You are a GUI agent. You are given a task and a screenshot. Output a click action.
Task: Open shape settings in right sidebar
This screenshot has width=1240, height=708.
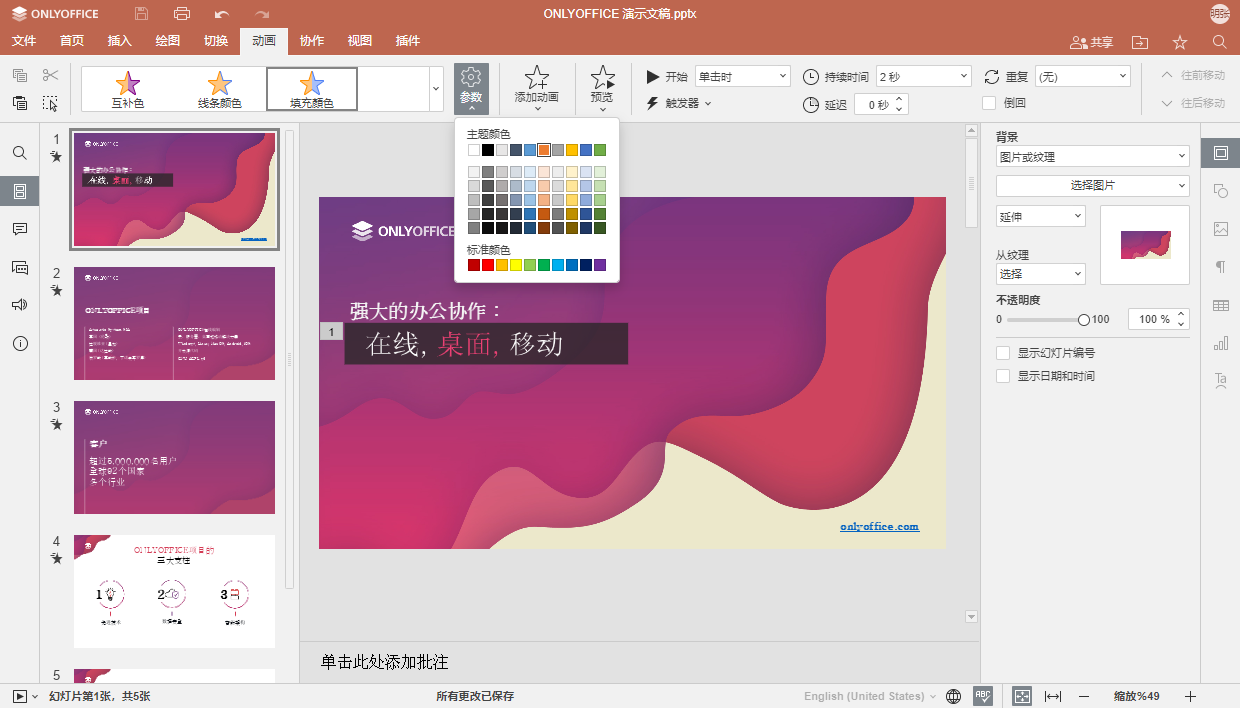pyautogui.click(x=1220, y=191)
